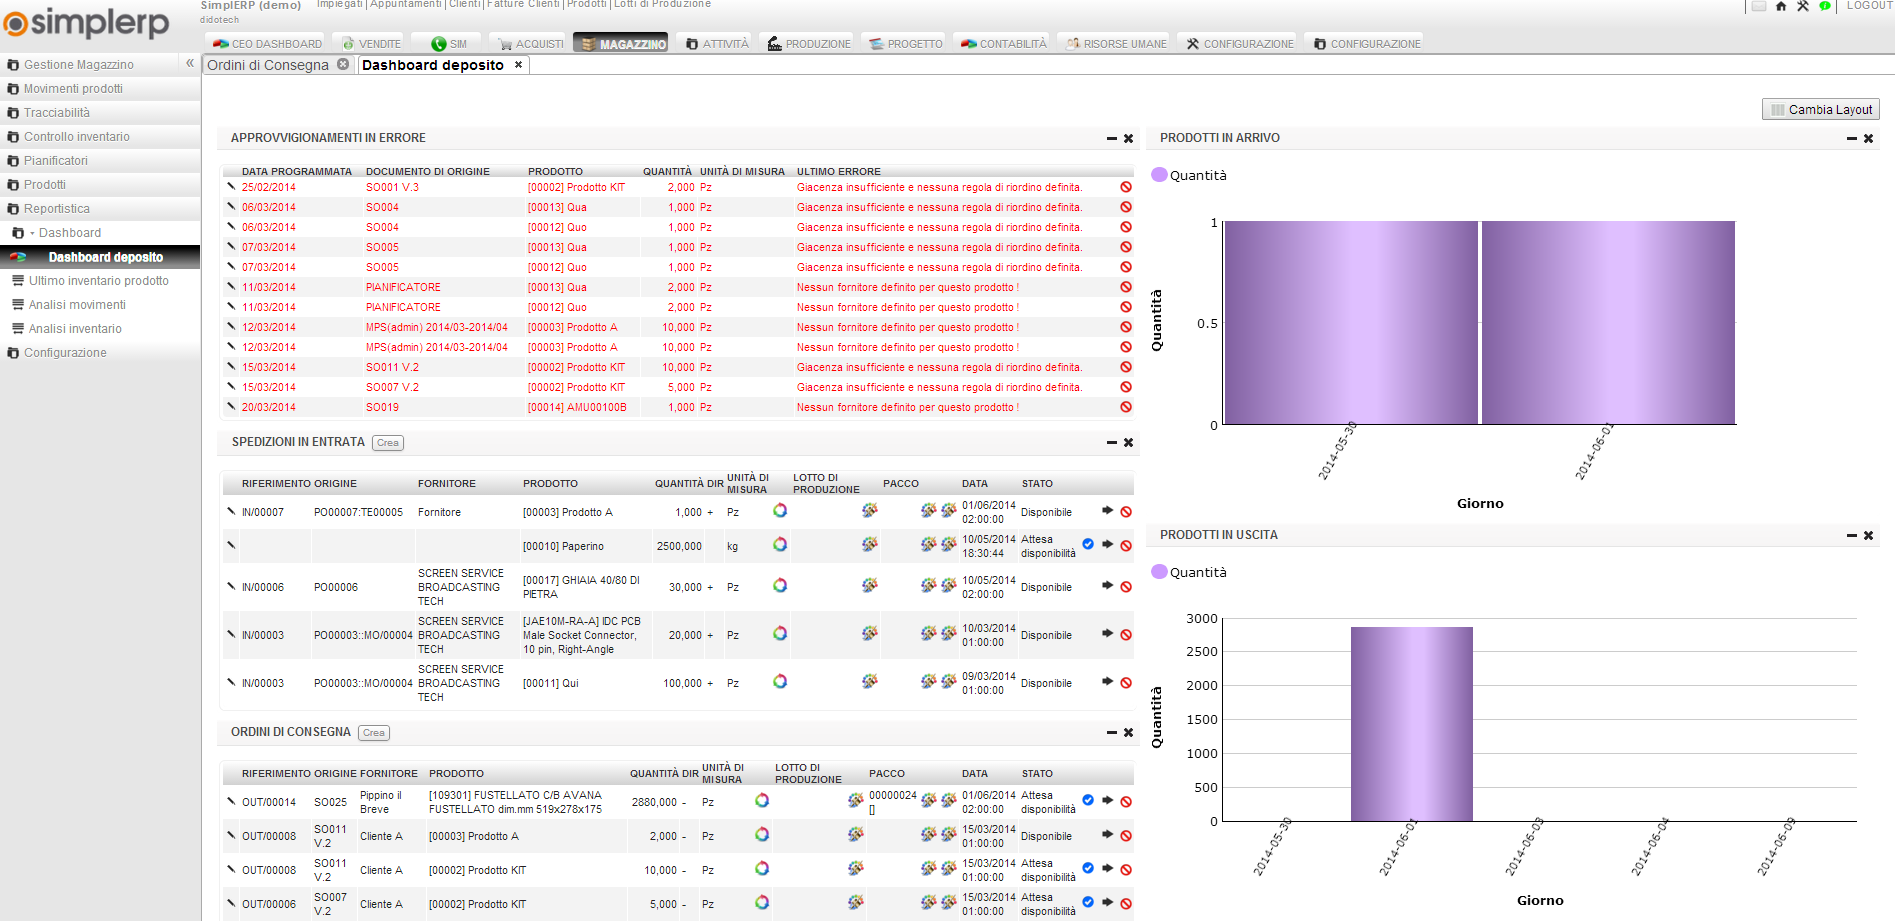The width and height of the screenshot is (1895, 921).
Task: Cancel the [00011] Qui shipment with the red icon
Action: [1126, 683]
